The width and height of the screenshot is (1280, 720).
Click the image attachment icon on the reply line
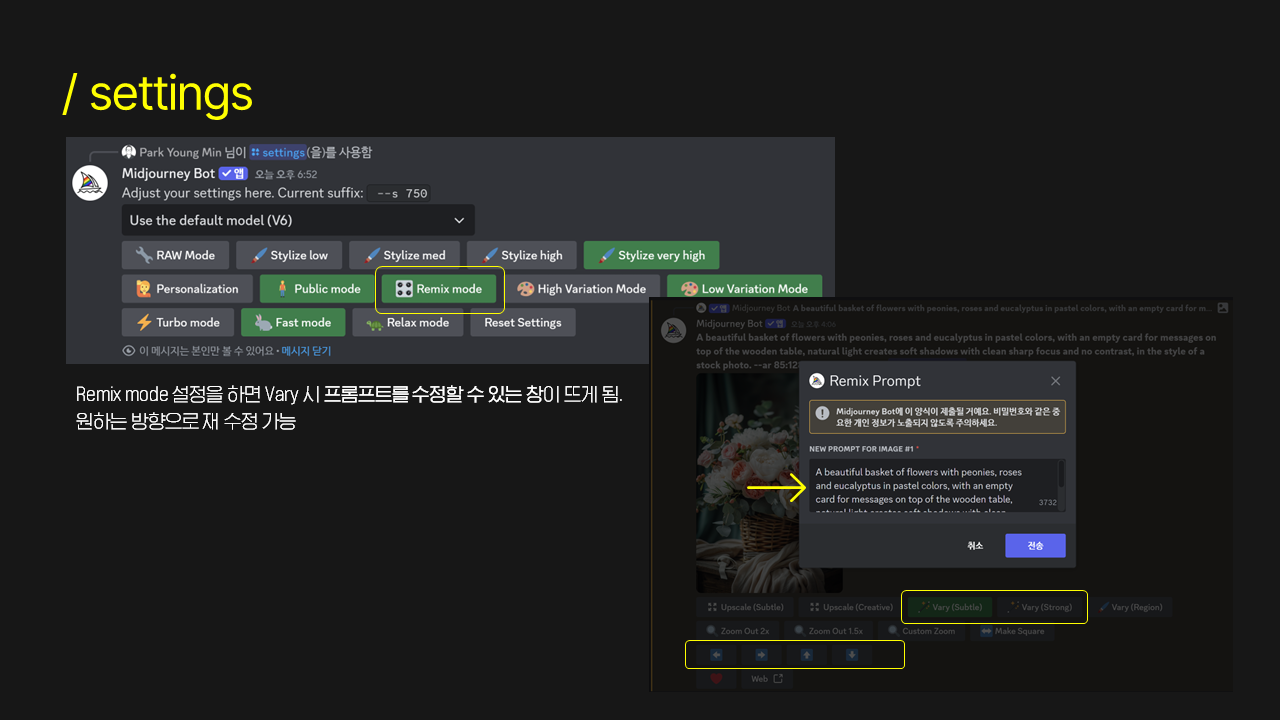click(x=1222, y=308)
